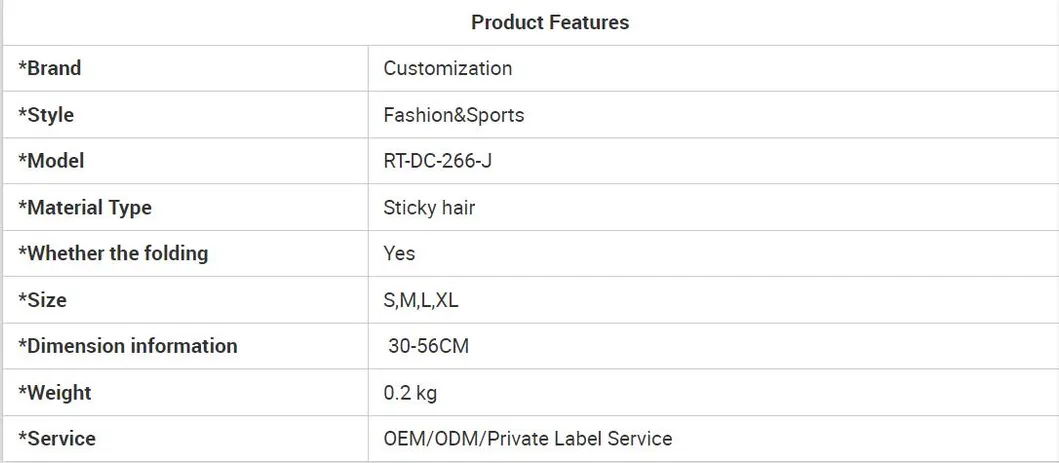This screenshot has width=1059, height=463.
Task: Click the 30-56CM dimension value
Action: [428, 347]
